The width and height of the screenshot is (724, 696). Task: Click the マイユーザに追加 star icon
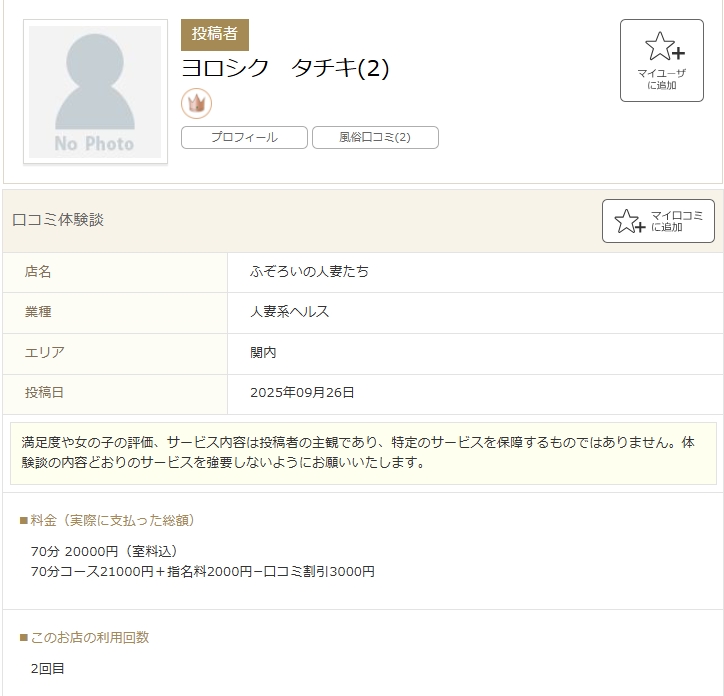pos(662,48)
